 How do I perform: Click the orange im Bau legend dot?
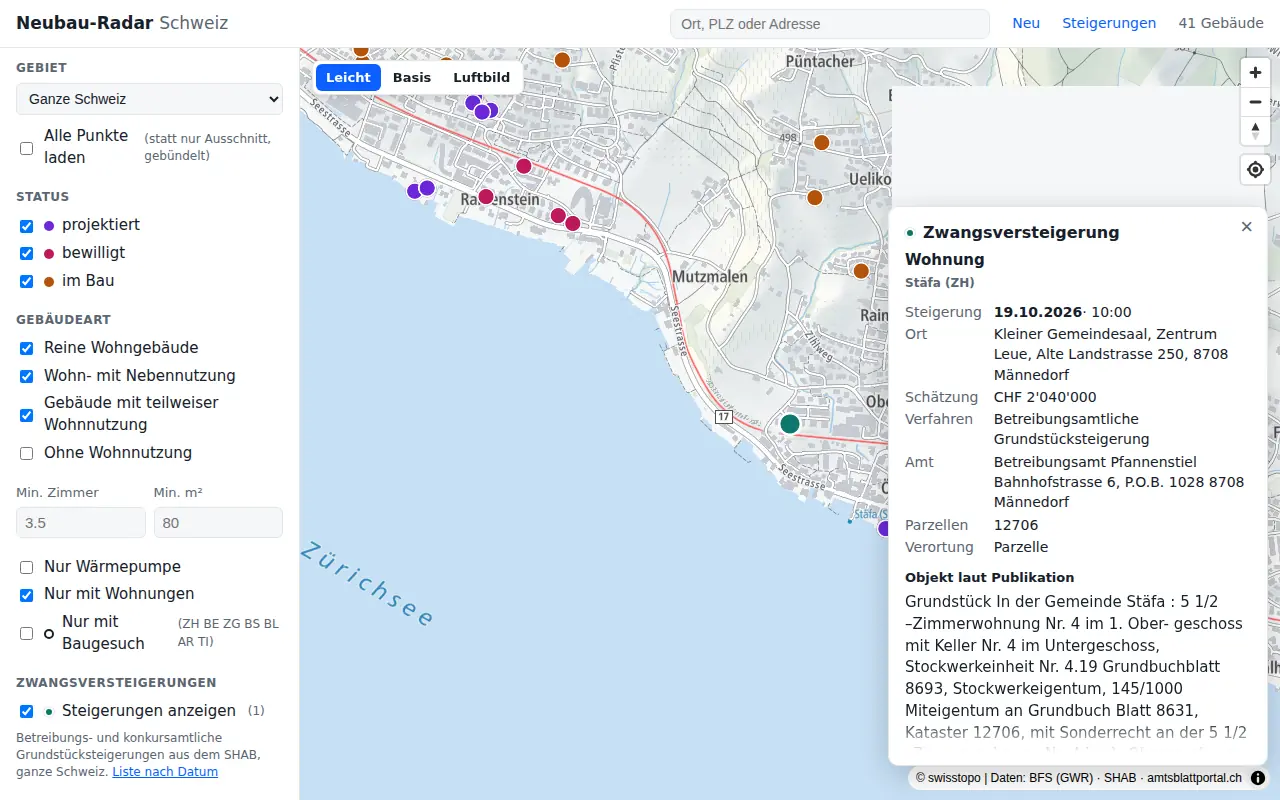point(49,282)
